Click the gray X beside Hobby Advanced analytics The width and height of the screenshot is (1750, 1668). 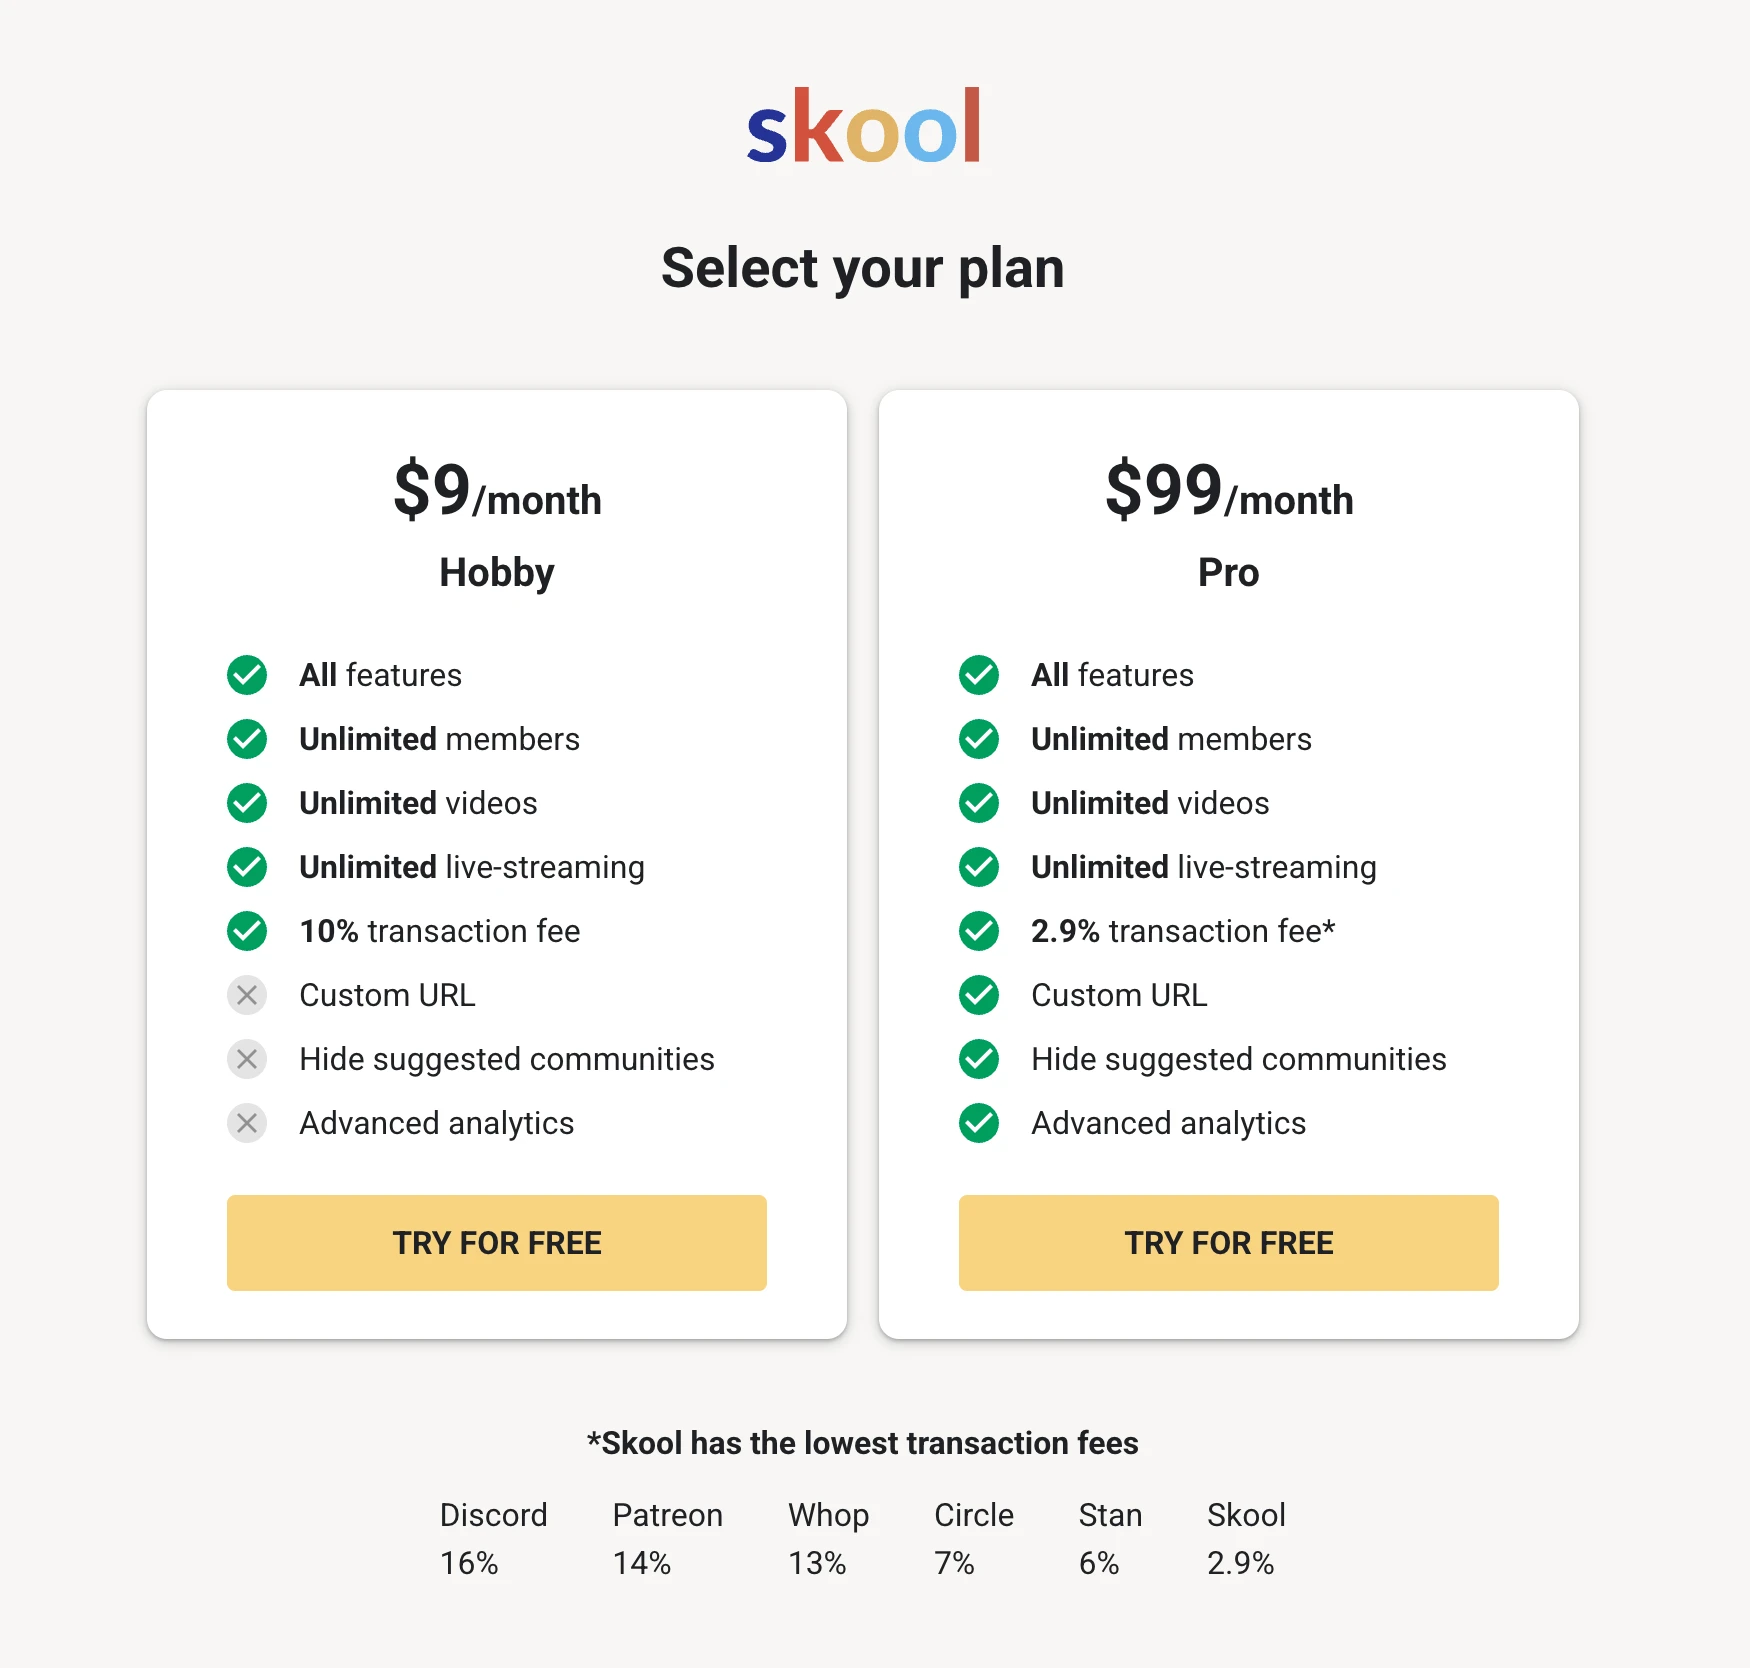(247, 1123)
